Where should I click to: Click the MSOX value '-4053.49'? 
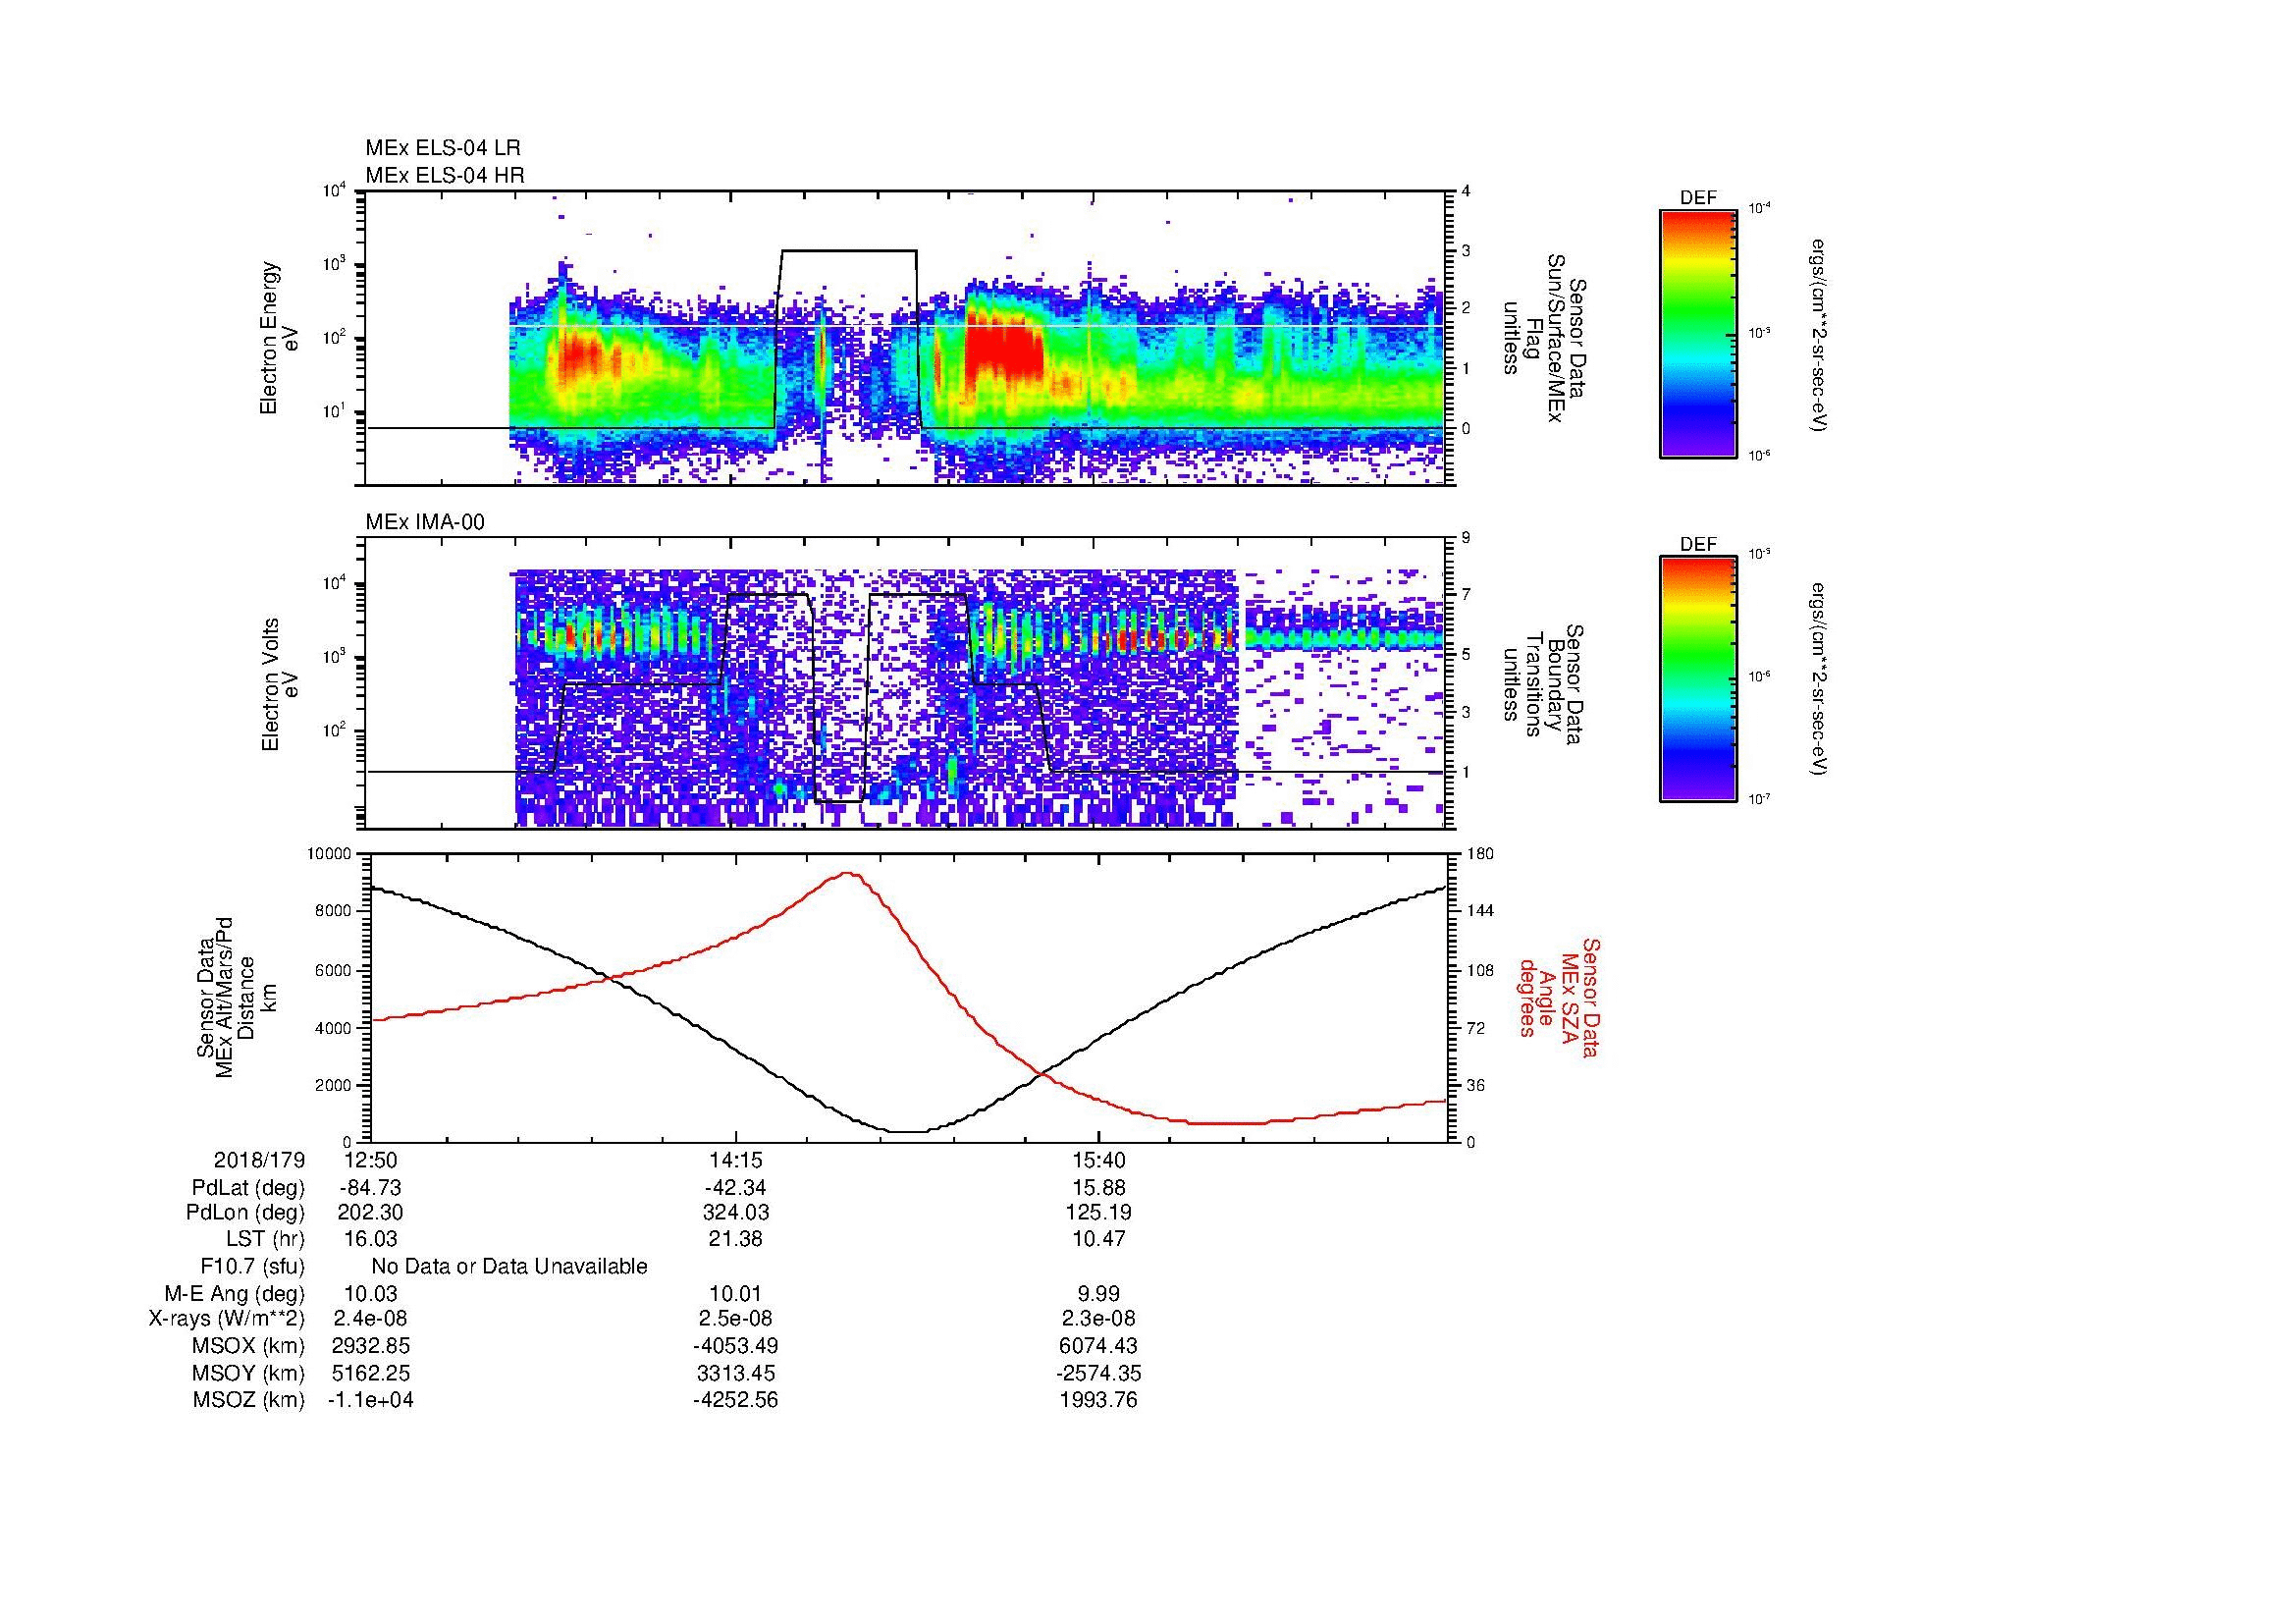[x=736, y=1346]
